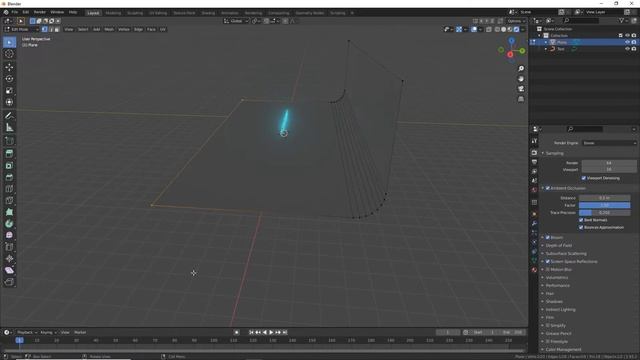Viewport: 640px width, 360px height.
Task: Enable the Motion Blur checkbox
Action: [x=548, y=269]
